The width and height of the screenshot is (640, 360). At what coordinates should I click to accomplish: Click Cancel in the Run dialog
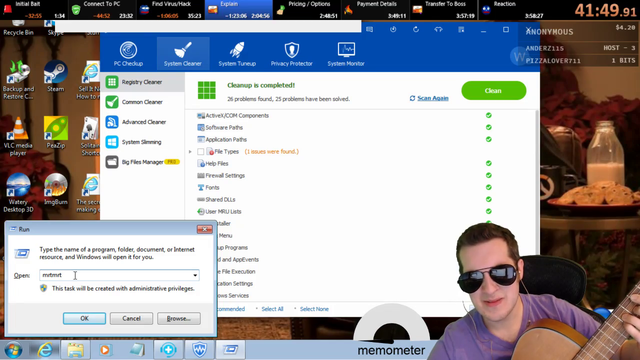pos(131,318)
